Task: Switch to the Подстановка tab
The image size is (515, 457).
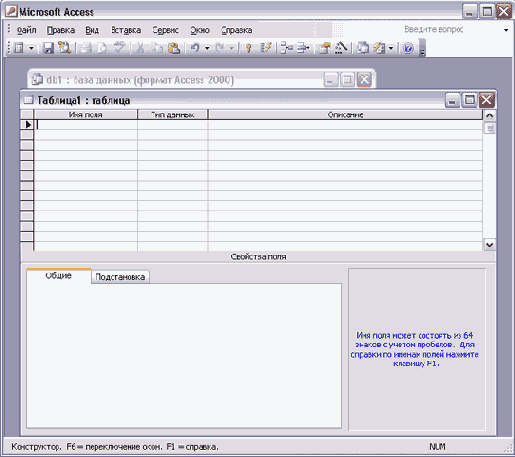Action: [x=120, y=277]
